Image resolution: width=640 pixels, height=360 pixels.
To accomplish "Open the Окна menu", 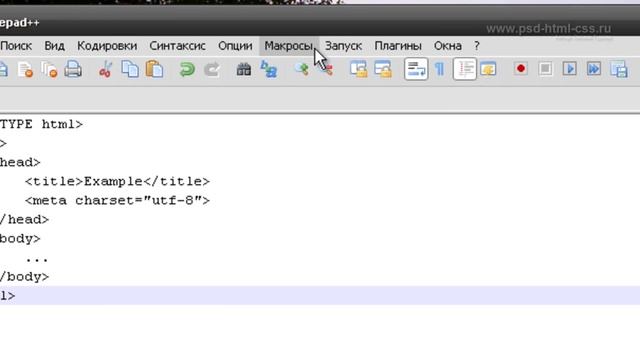I will [x=448, y=46].
